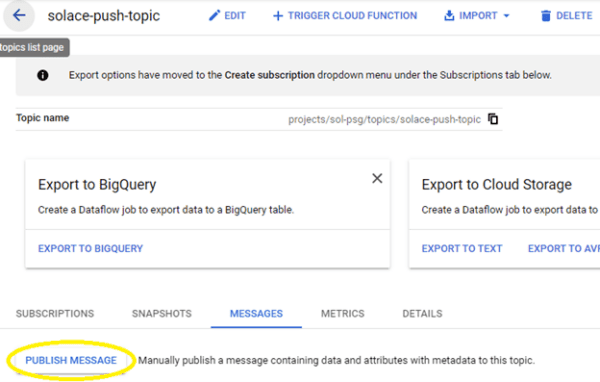Click the solace-push-topic page title
The width and height of the screenshot is (600, 382).
[x=104, y=16]
